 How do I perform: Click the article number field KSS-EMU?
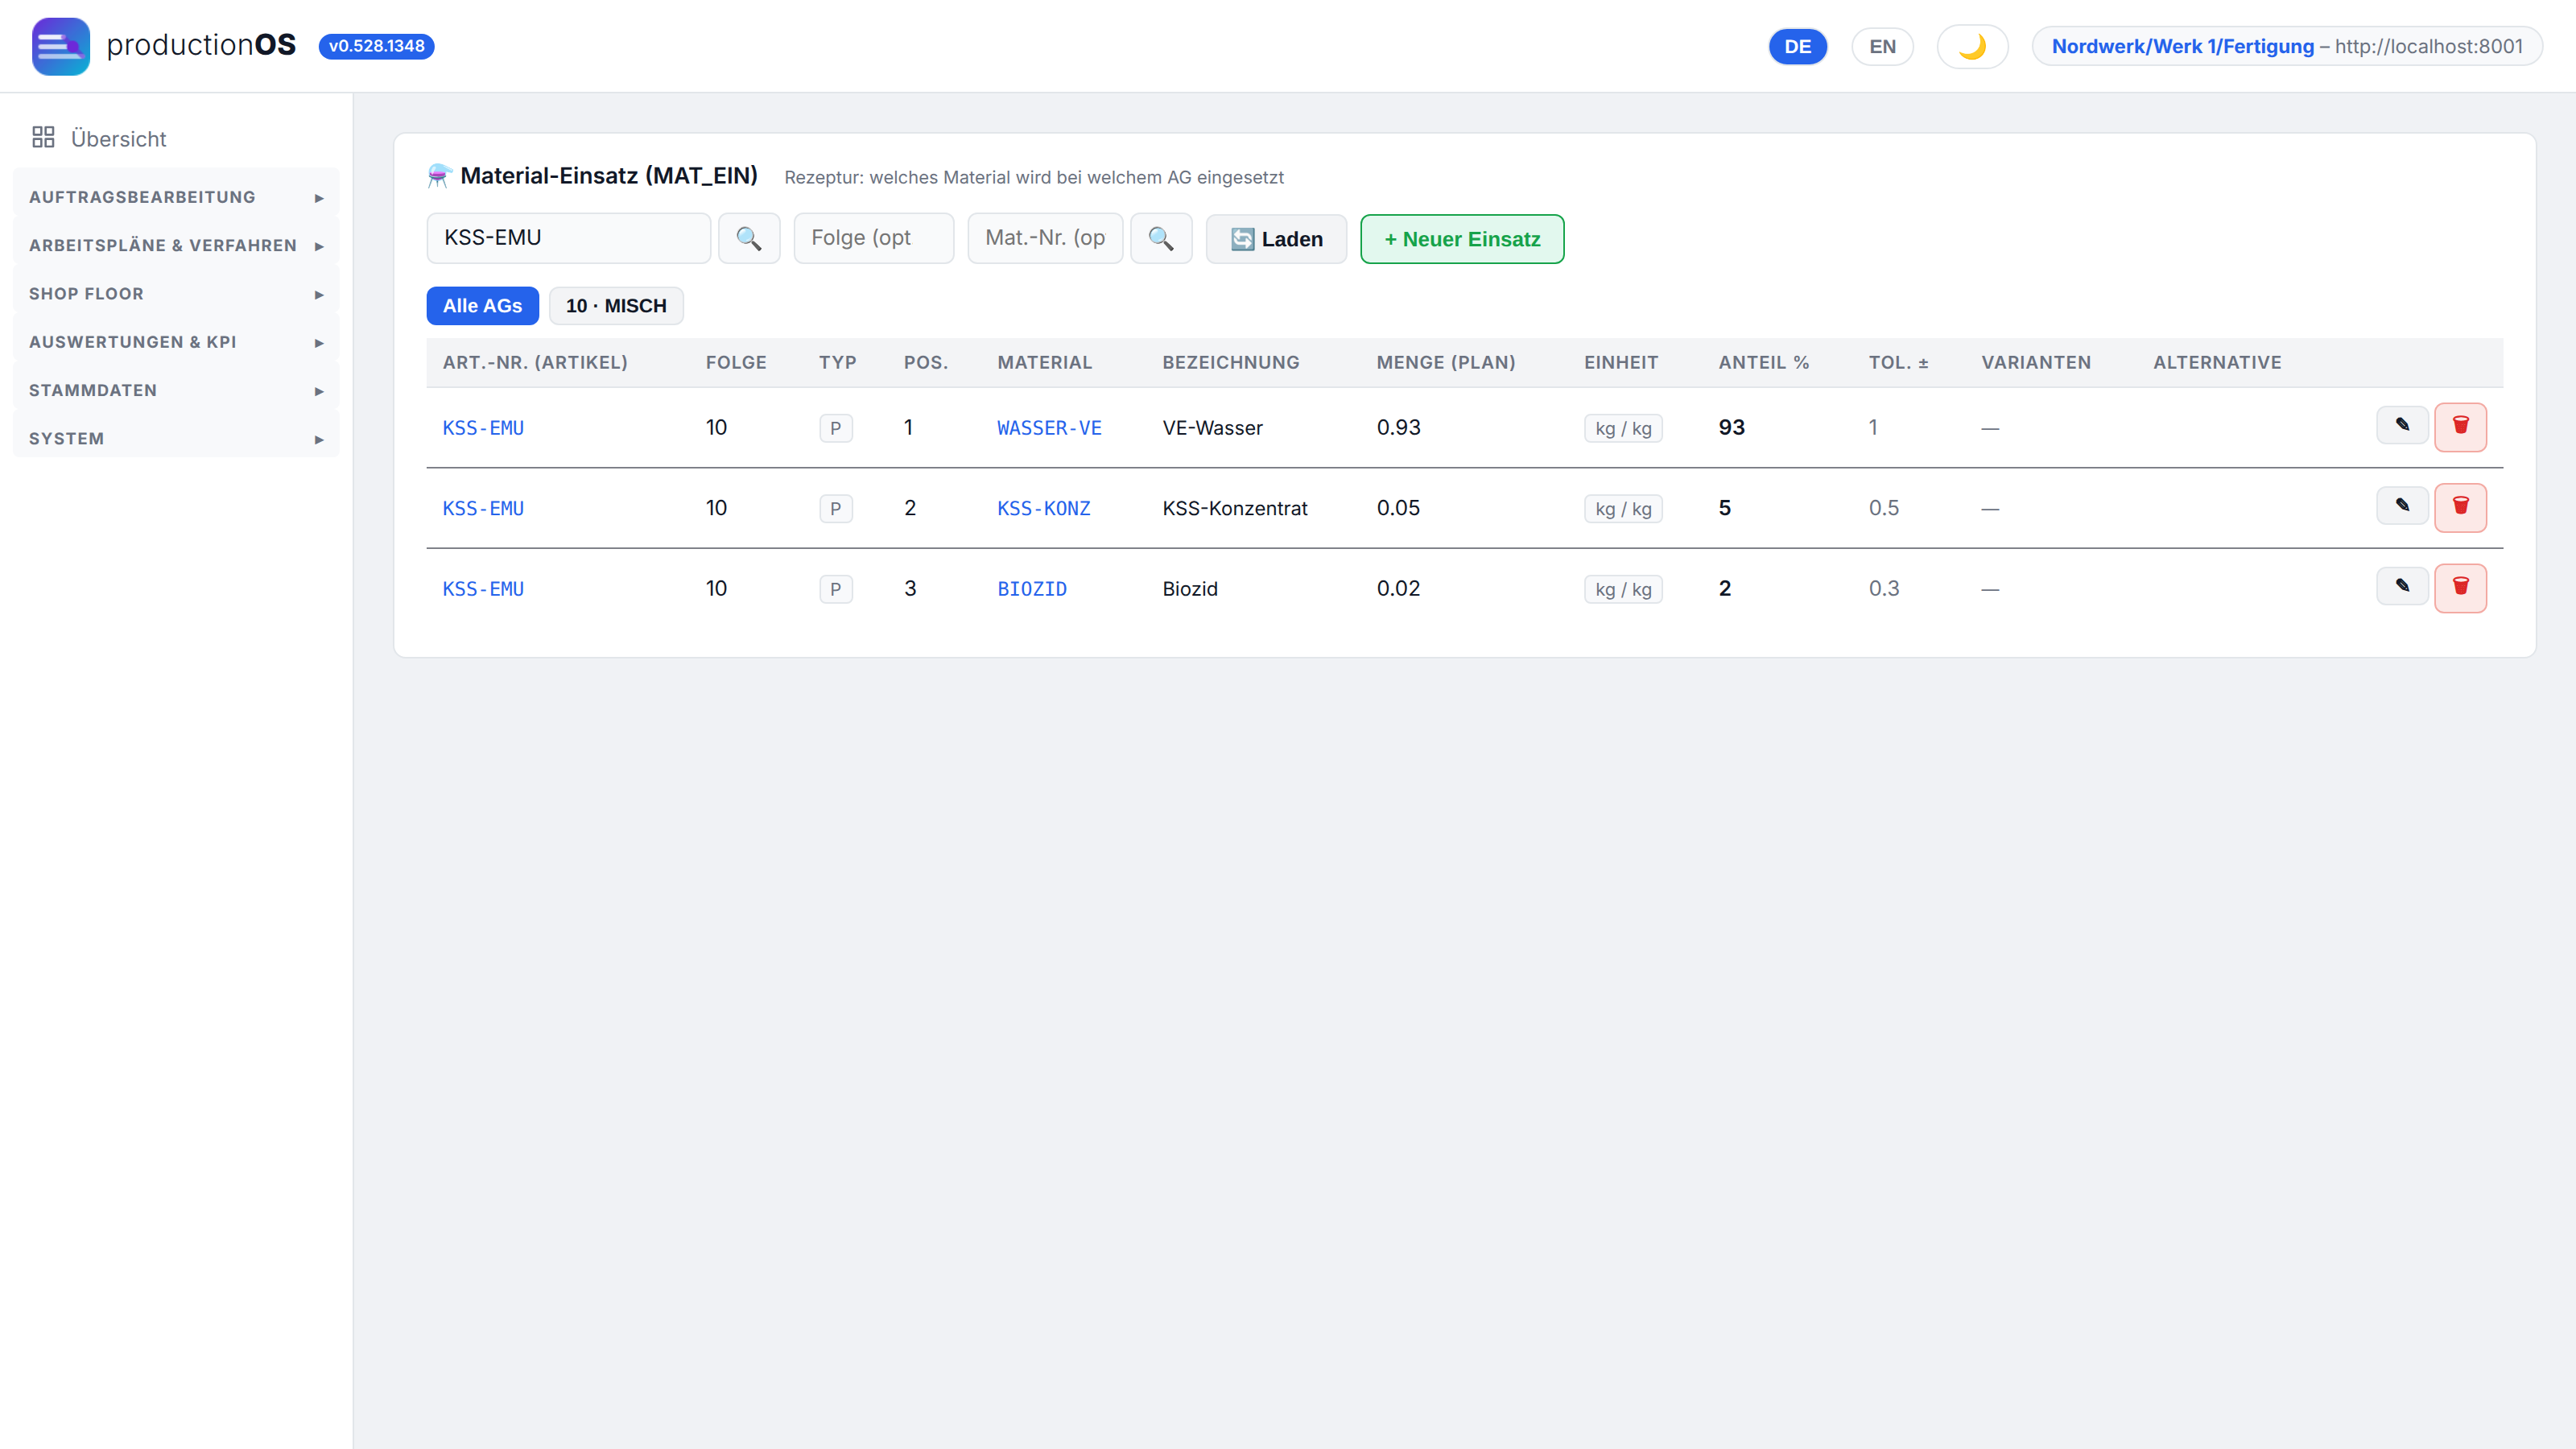tap(568, 238)
